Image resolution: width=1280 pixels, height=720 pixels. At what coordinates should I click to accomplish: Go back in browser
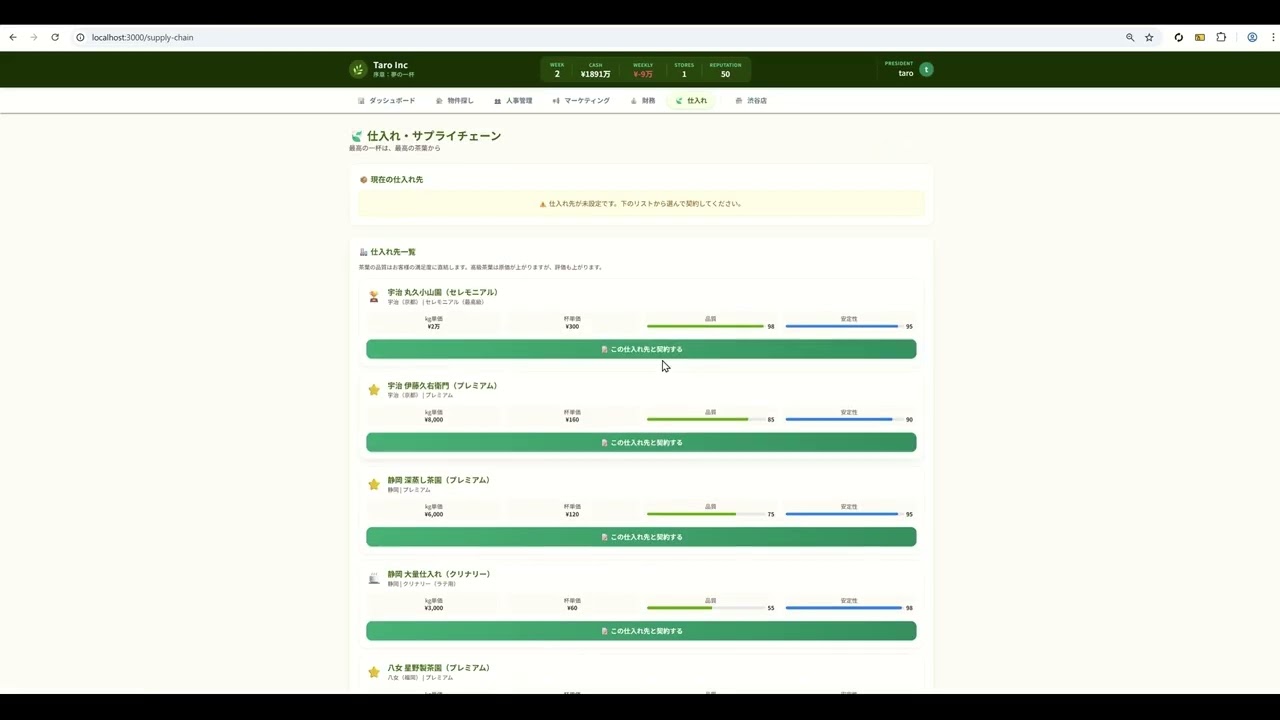point(13,37)
